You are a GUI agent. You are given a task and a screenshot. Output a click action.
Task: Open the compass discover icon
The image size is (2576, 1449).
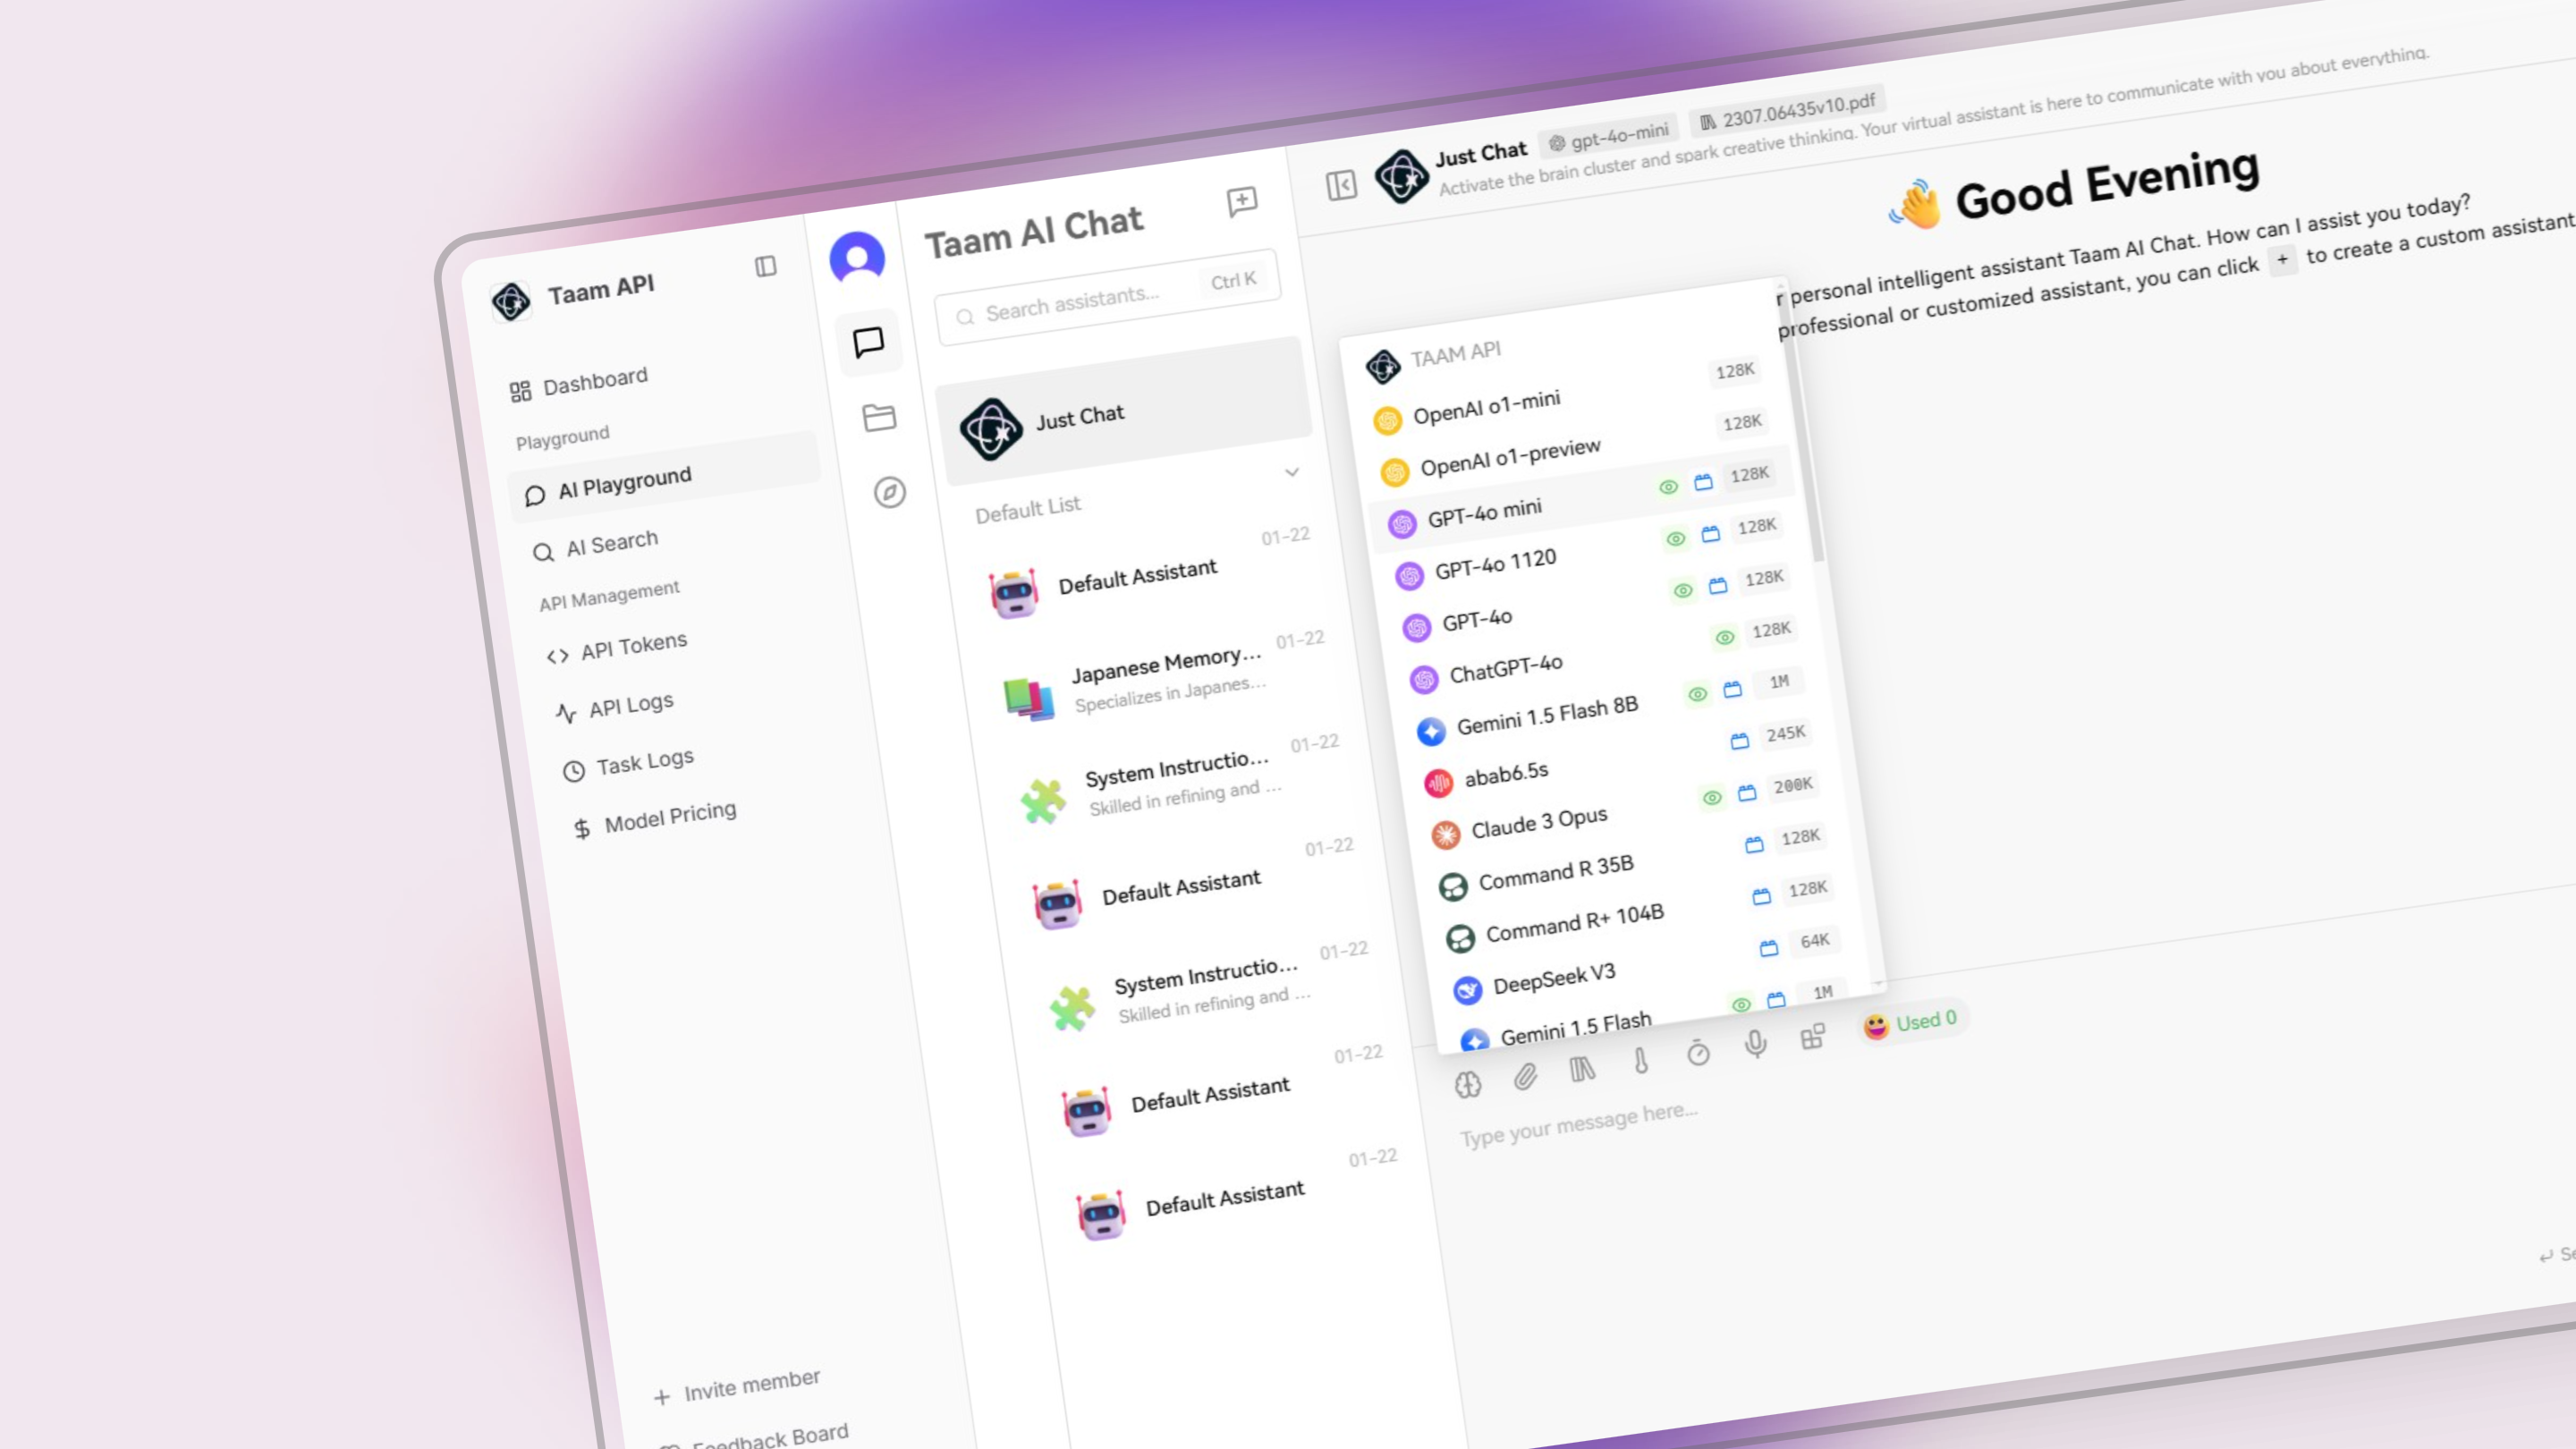(x=889, y=492)
